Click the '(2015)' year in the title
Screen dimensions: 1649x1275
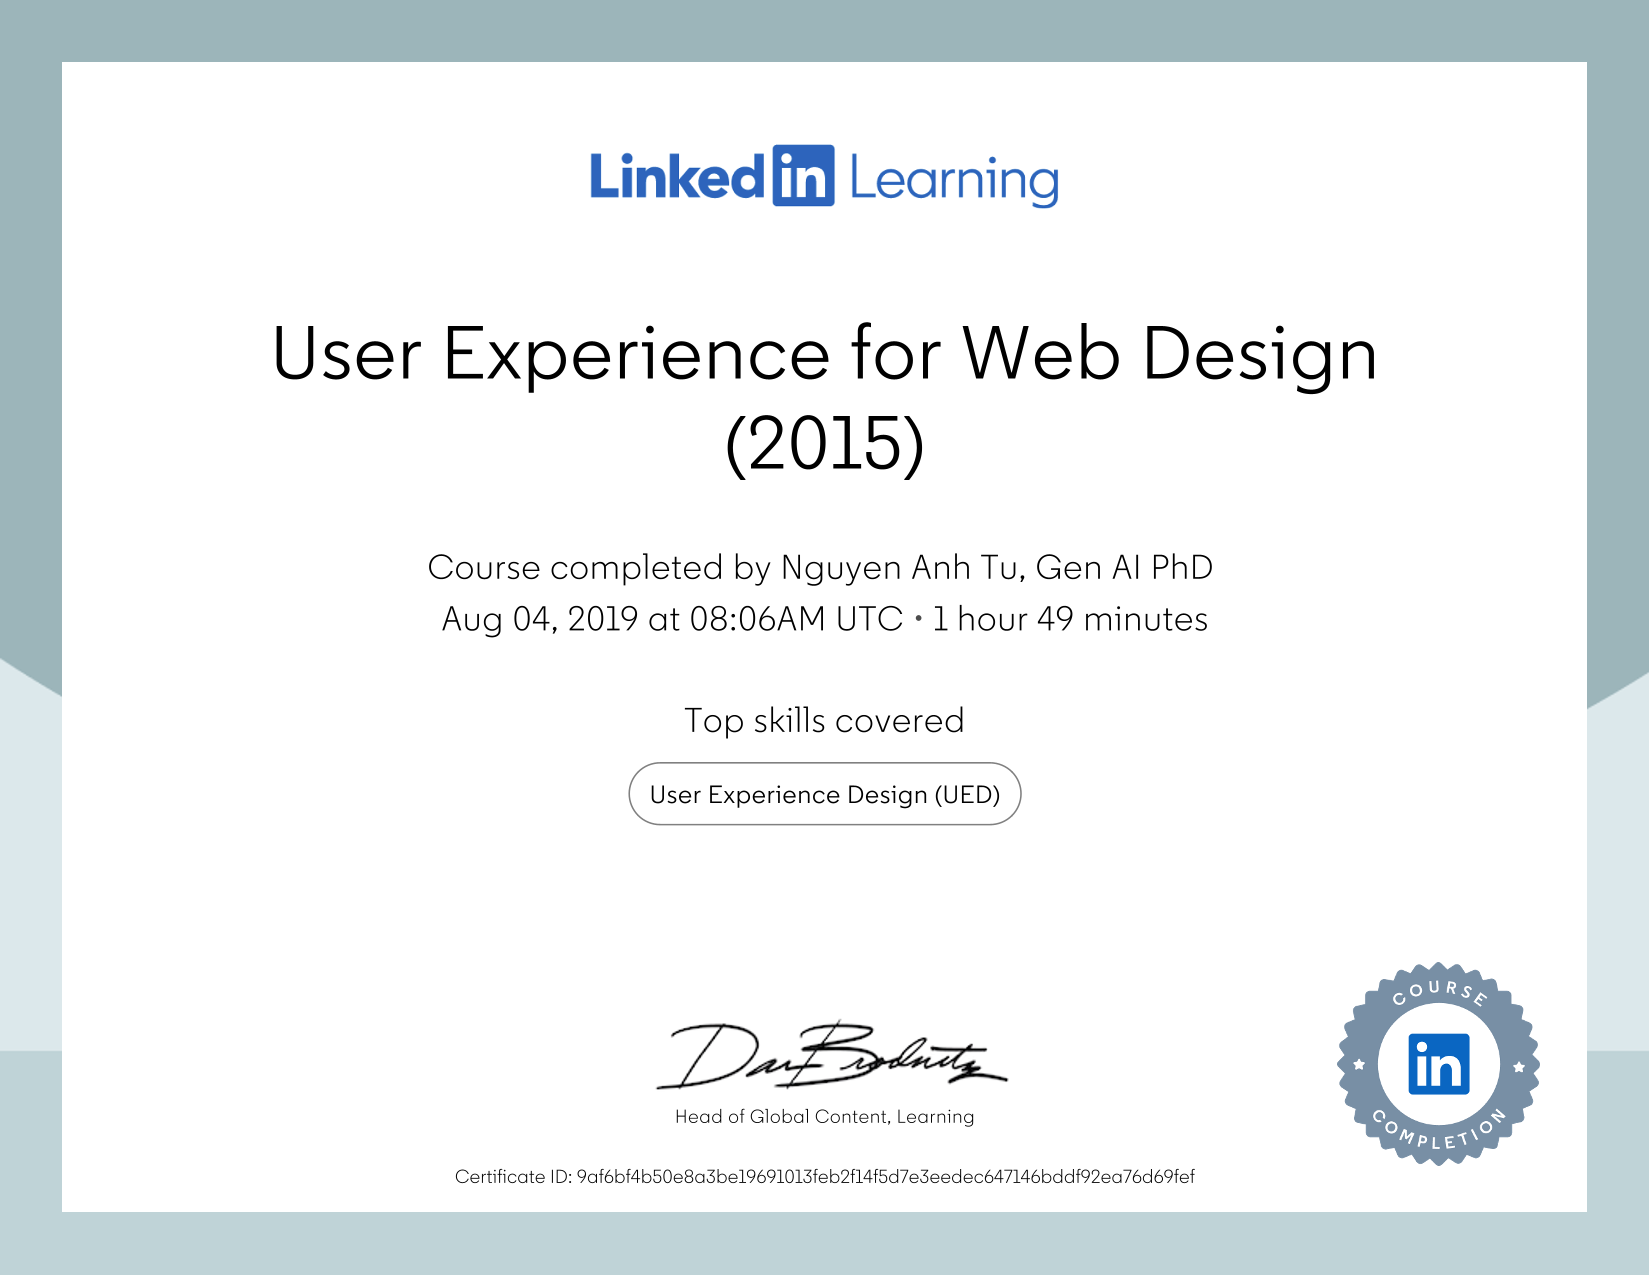(x=824, y=444)
